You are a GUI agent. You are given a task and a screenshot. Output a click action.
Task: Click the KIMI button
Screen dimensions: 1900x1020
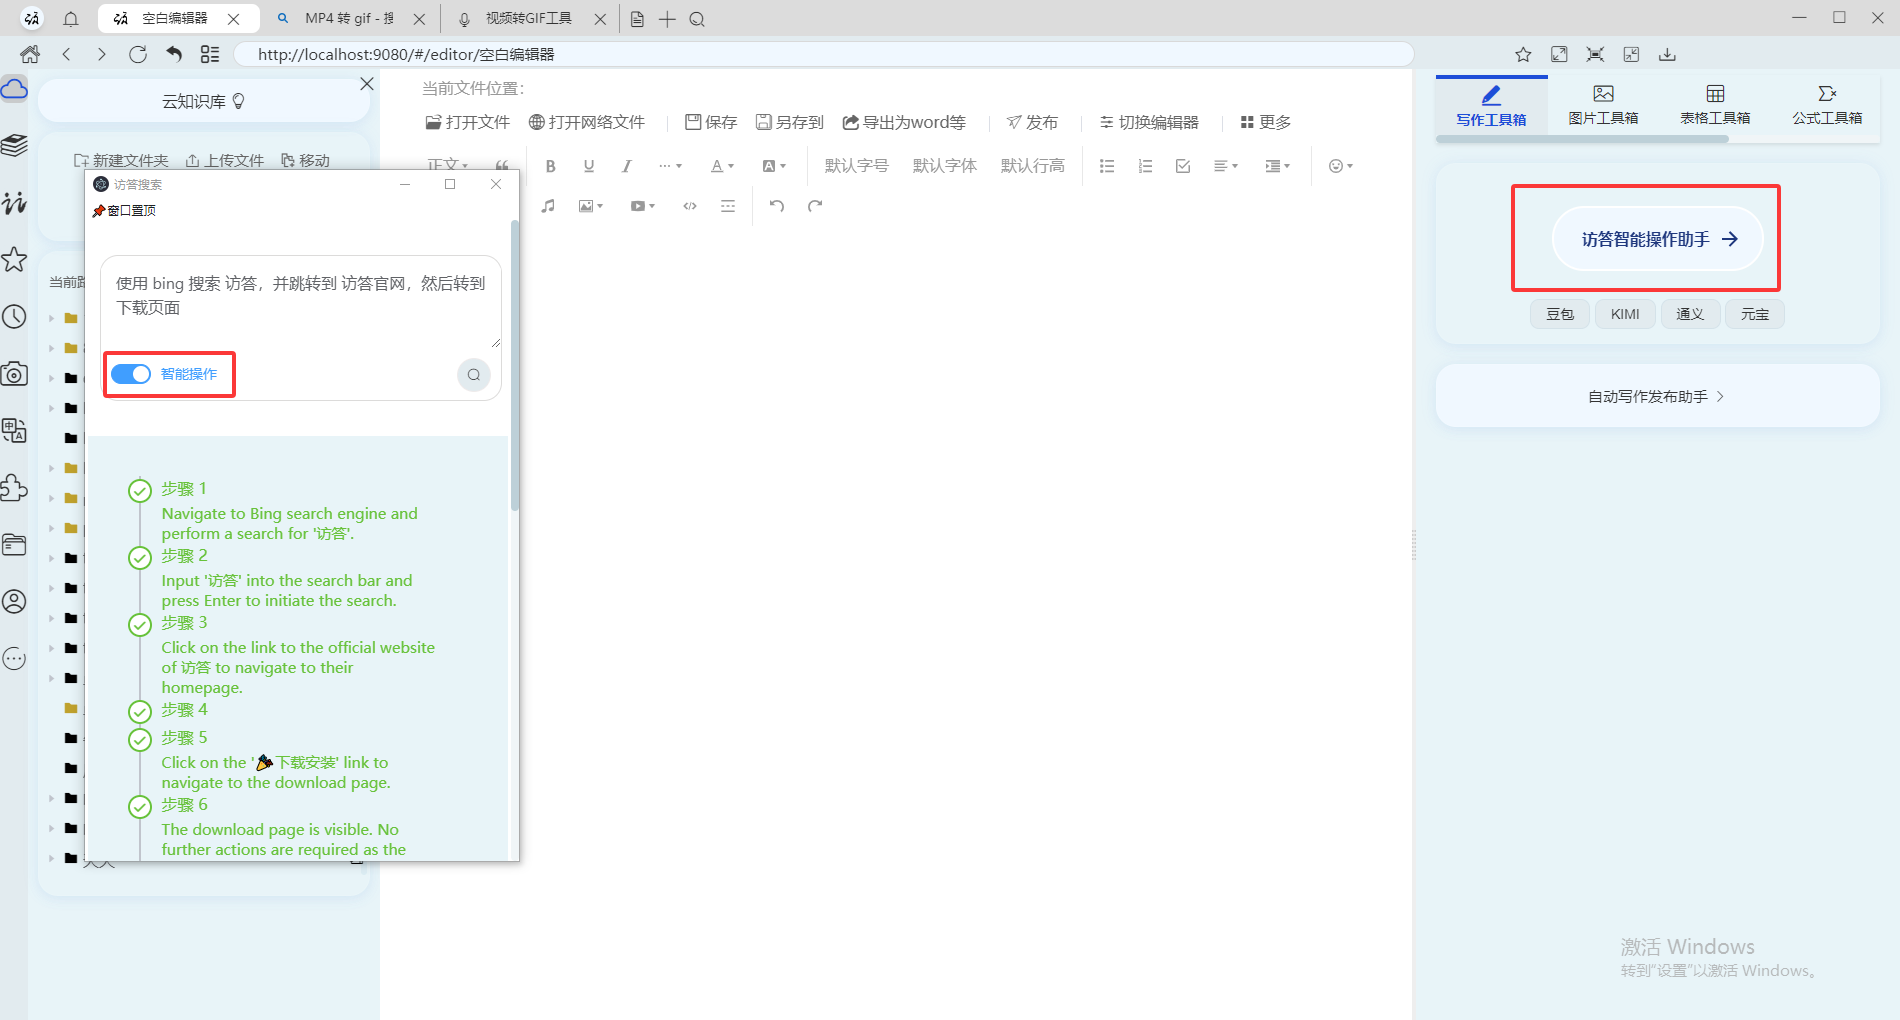click(x=1625, y=314)
